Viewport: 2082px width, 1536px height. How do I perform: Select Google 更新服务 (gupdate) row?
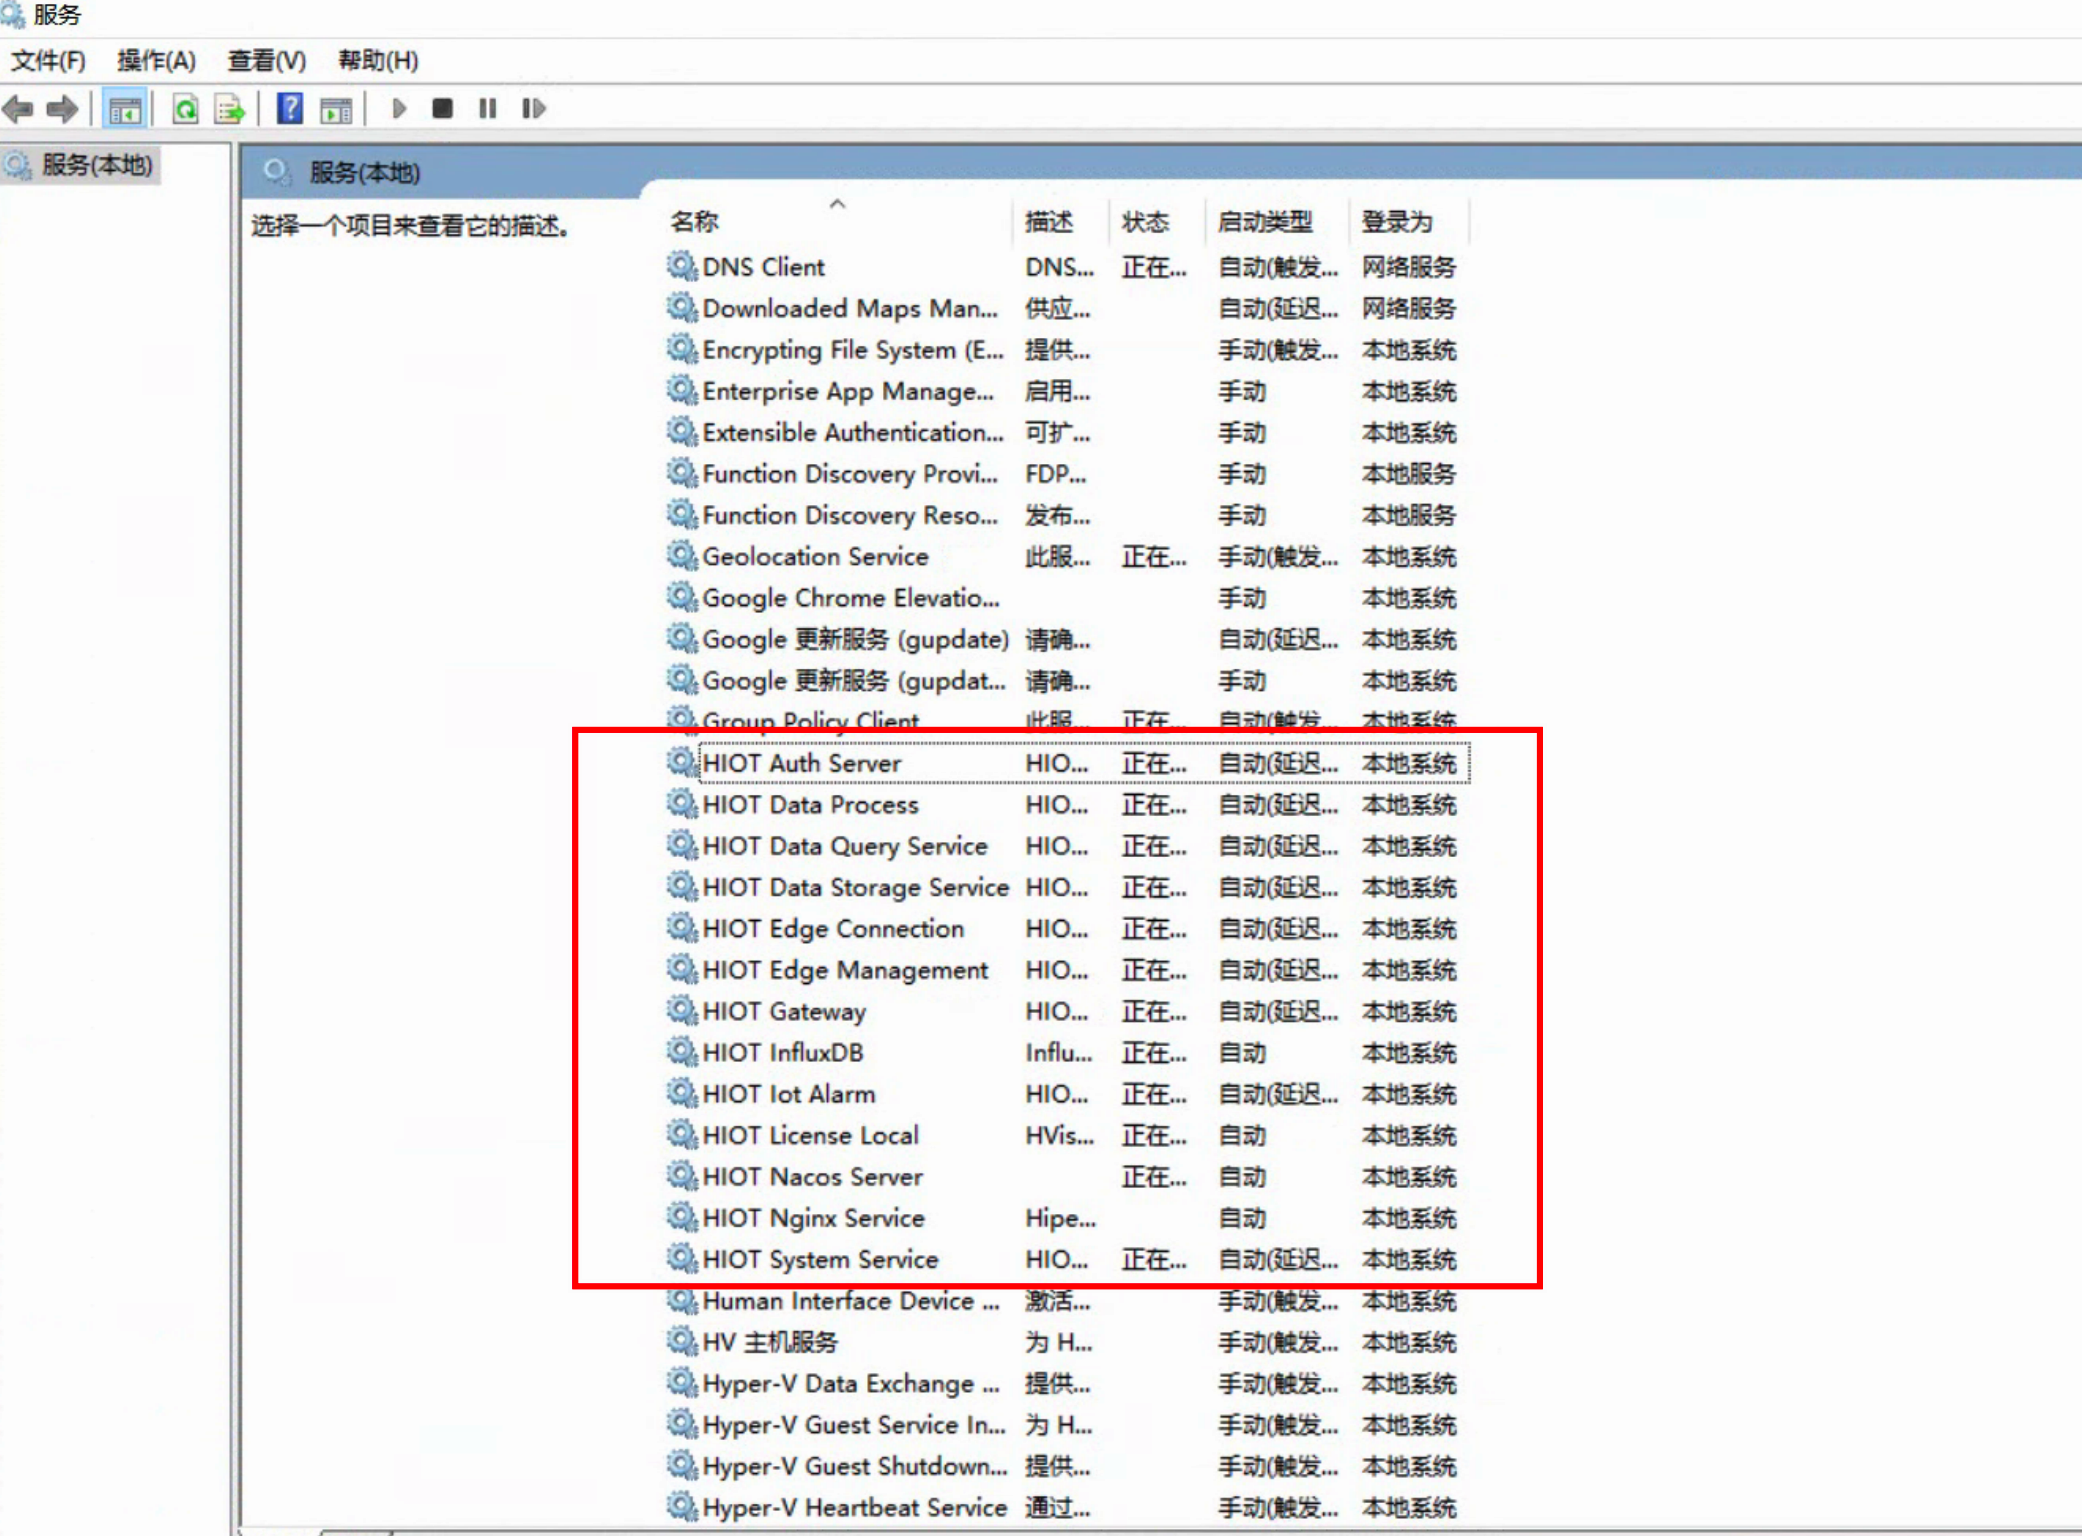coord(1066,639)
